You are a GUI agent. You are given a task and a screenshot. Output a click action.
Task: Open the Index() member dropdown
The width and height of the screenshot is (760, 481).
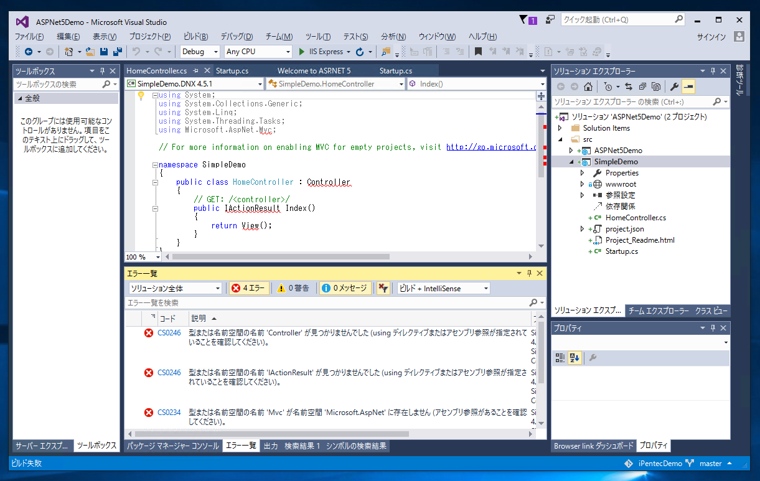coord(476,84)
